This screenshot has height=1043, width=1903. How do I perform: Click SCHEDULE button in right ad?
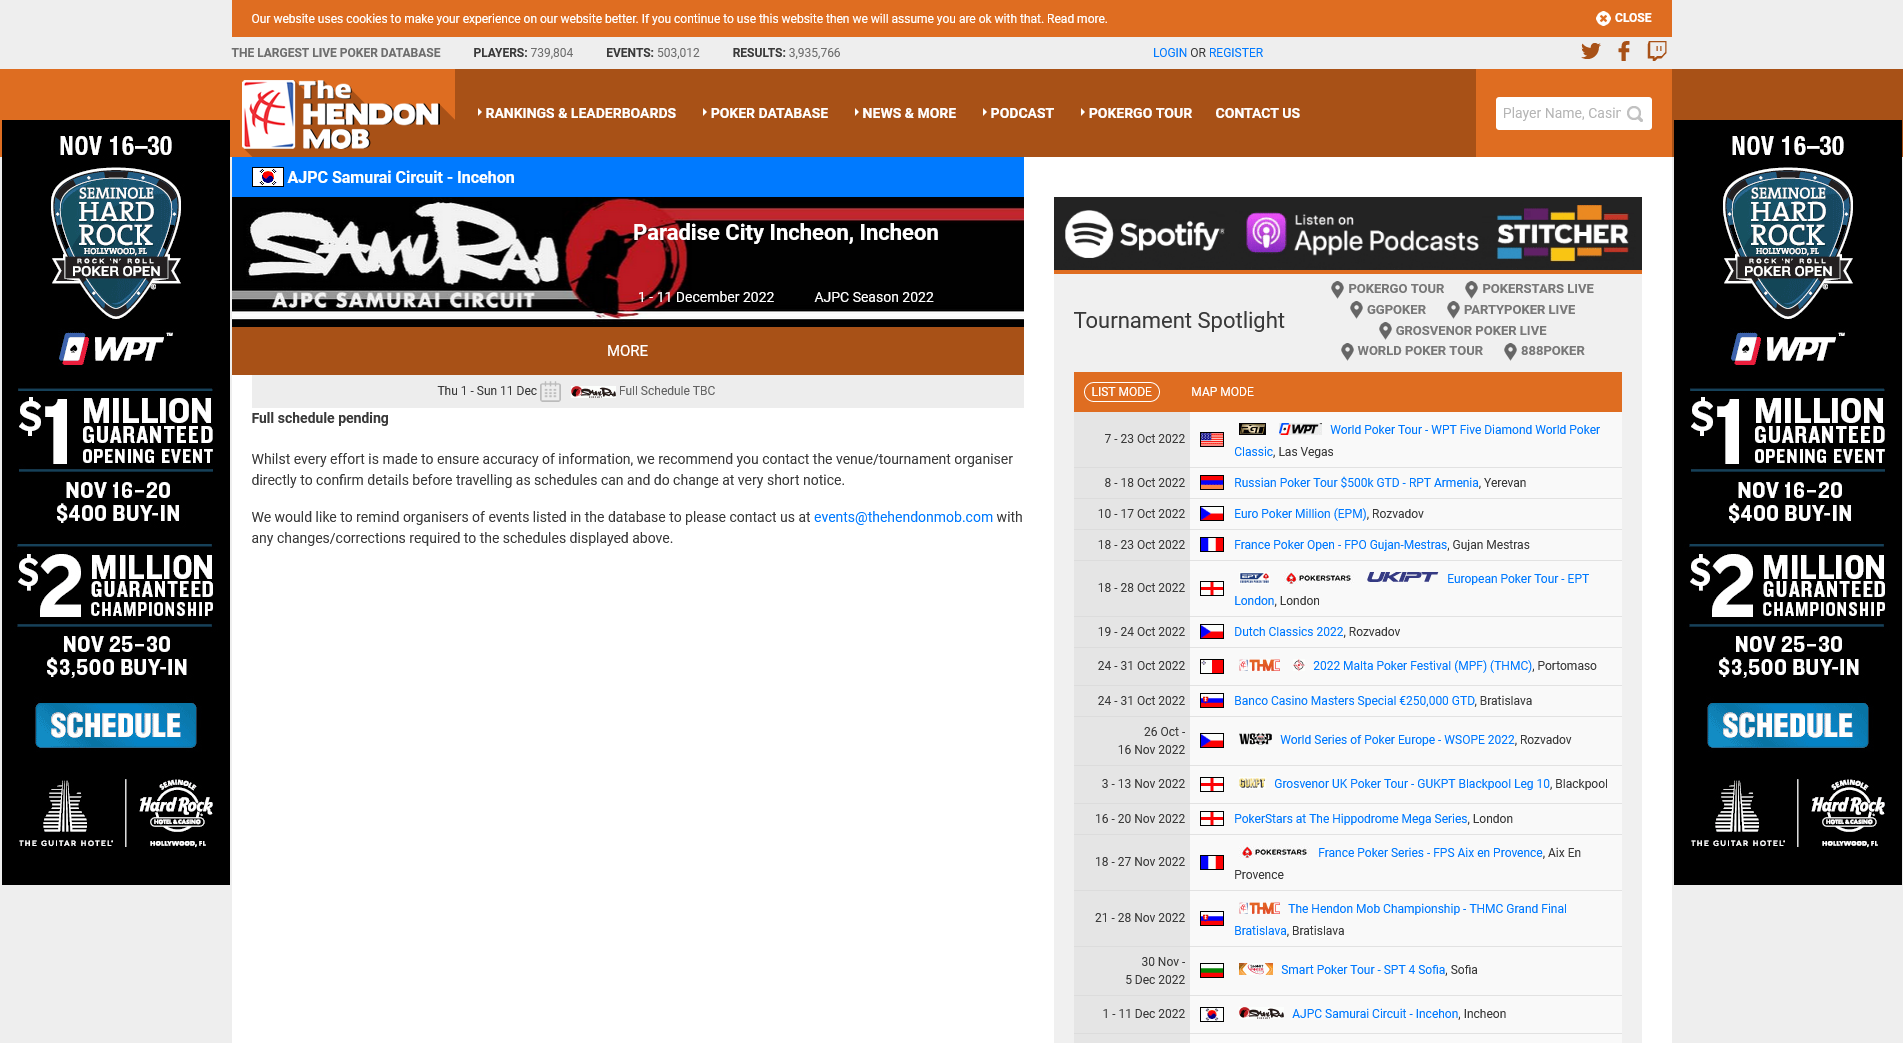click(1787, 725)
